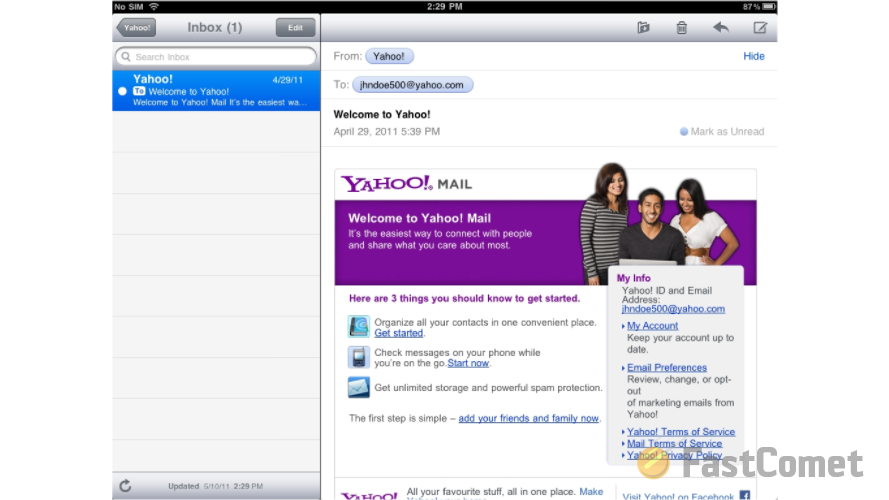Focus the Search Inbox field
Screen dimensions: 889x500
coord(216,57)
